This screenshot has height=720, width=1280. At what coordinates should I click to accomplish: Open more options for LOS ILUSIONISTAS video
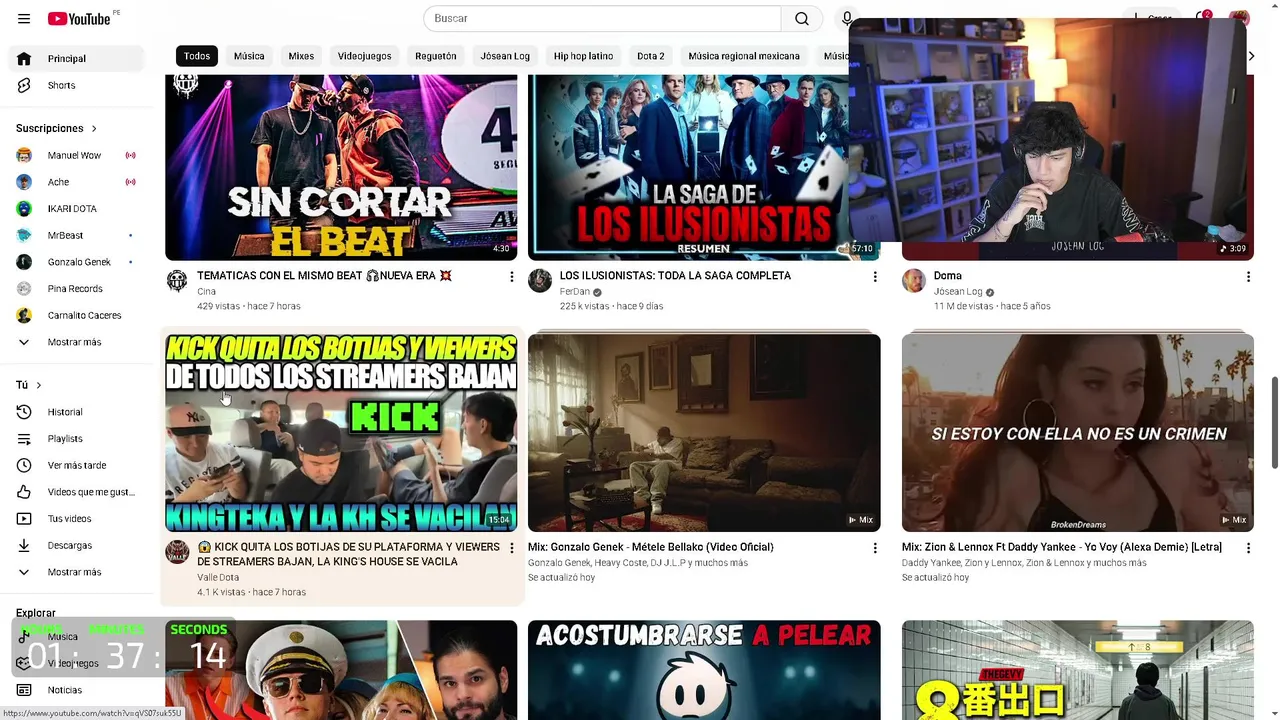tap(875, 277)
